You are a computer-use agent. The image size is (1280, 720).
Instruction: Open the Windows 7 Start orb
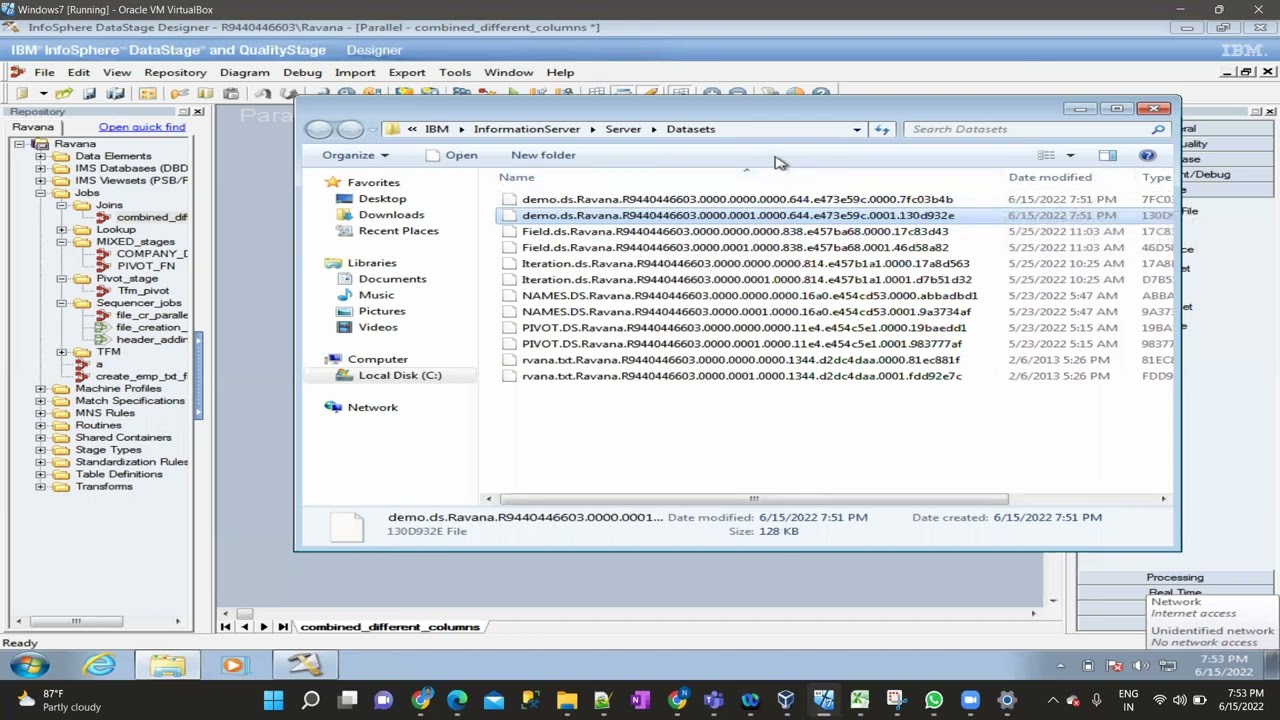click(30, 665)
